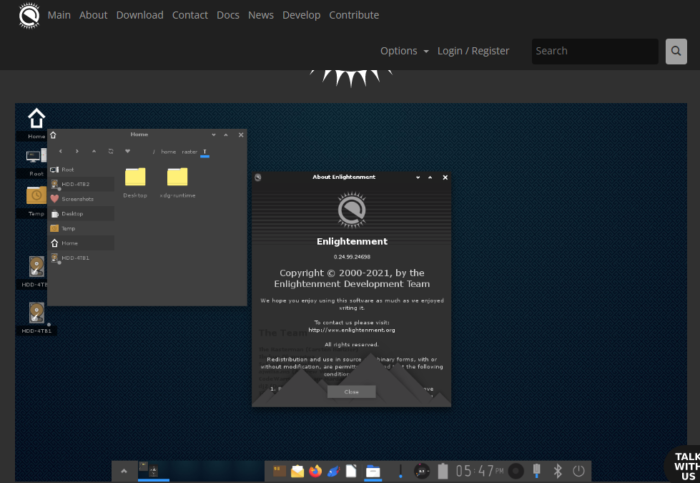Open the Home desktop icon
The height and width of the screenshot is (483, 700).
pyautogui.click(x=36, y=119)
